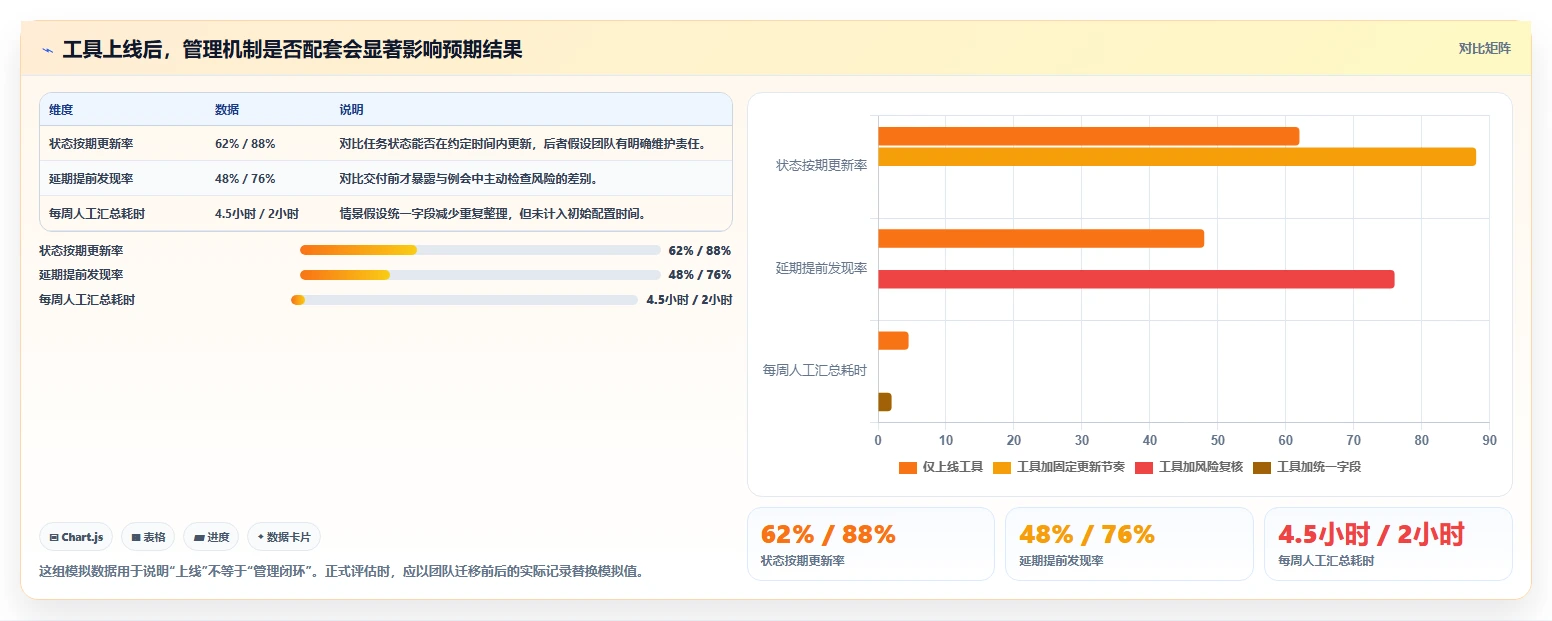Viewport: 1552px width, 621px height.
Task: Click the yellow 88 bar in the chart
Action: 1177,157
